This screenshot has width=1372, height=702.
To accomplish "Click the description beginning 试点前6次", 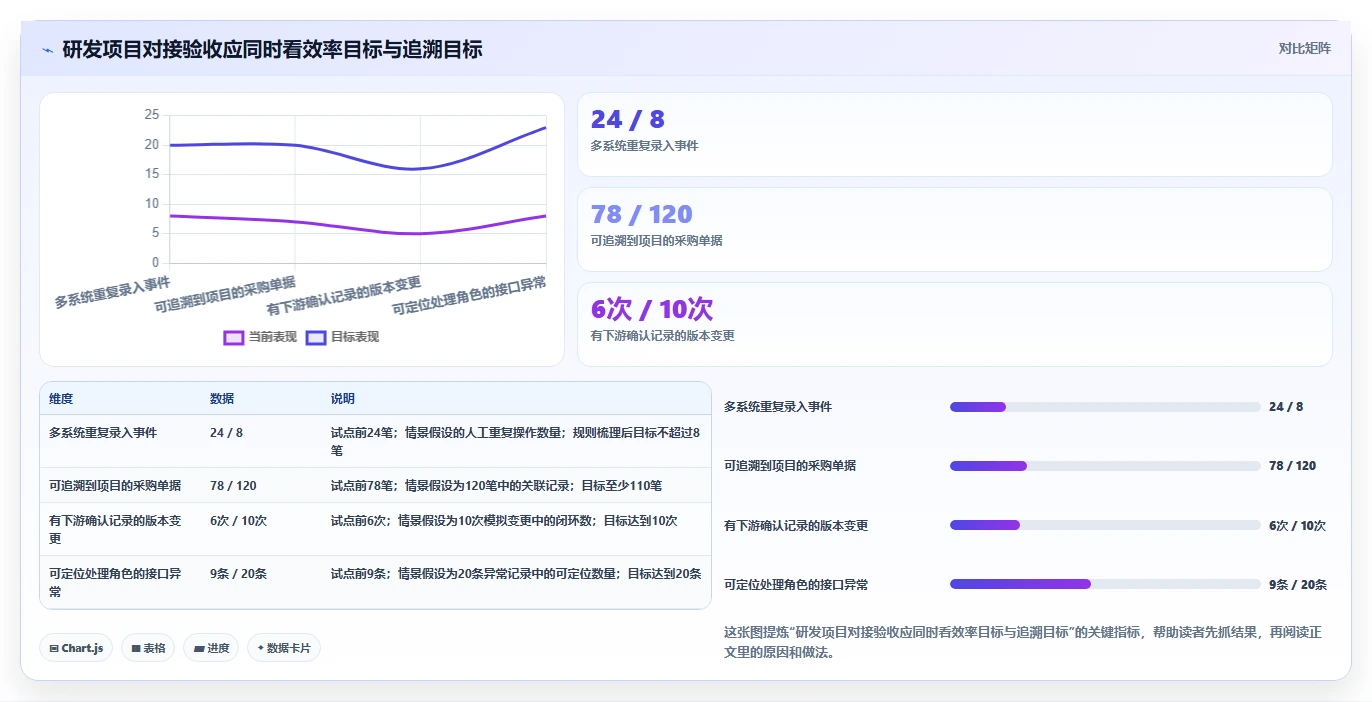I will 504,521.
